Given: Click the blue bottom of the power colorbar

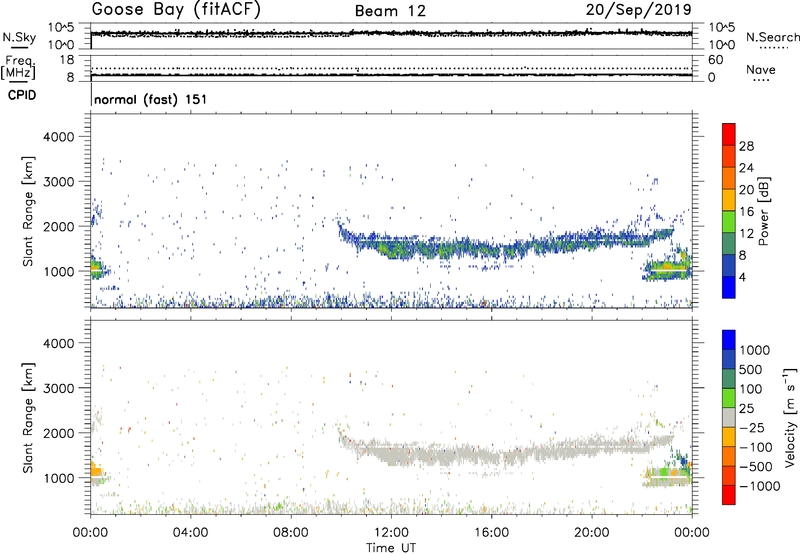Looking at the screenshot, I should point(729,287).
